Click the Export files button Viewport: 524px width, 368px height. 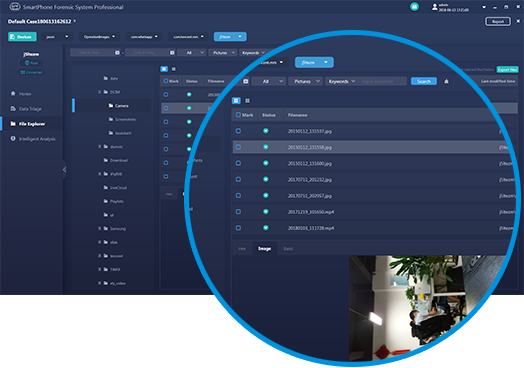pyautogui.click(x=507, y=70)
